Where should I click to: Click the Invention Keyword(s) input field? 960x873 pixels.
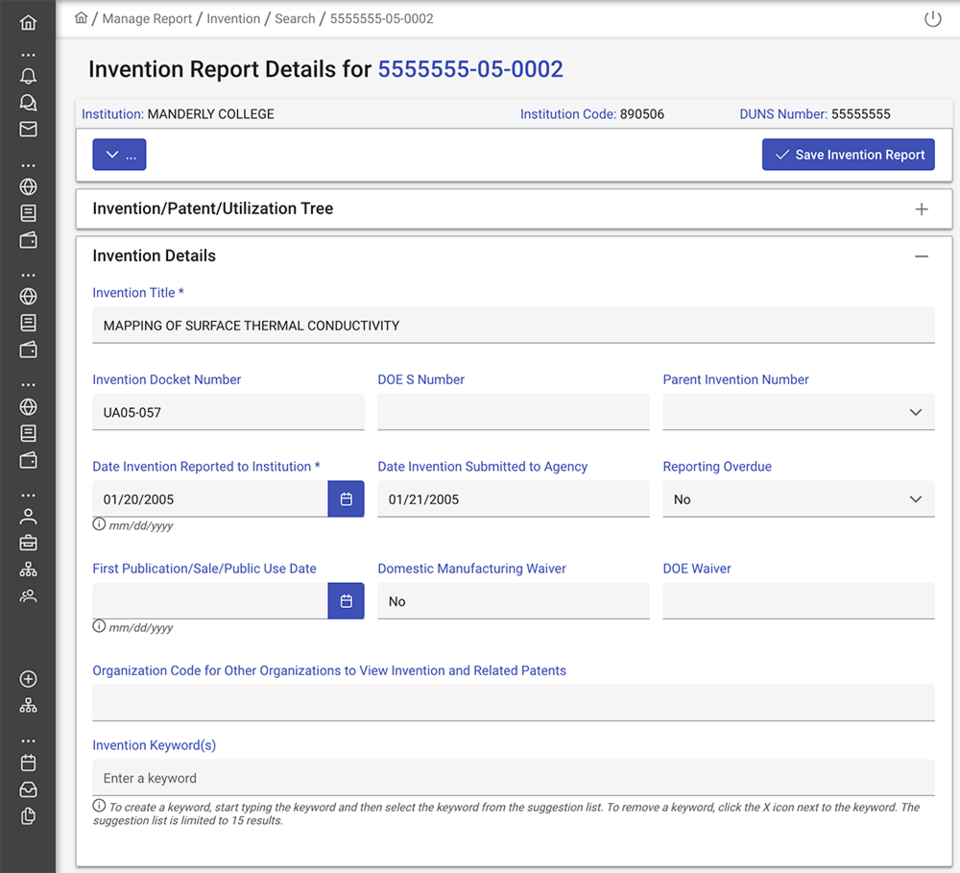(x=513, y=777)
